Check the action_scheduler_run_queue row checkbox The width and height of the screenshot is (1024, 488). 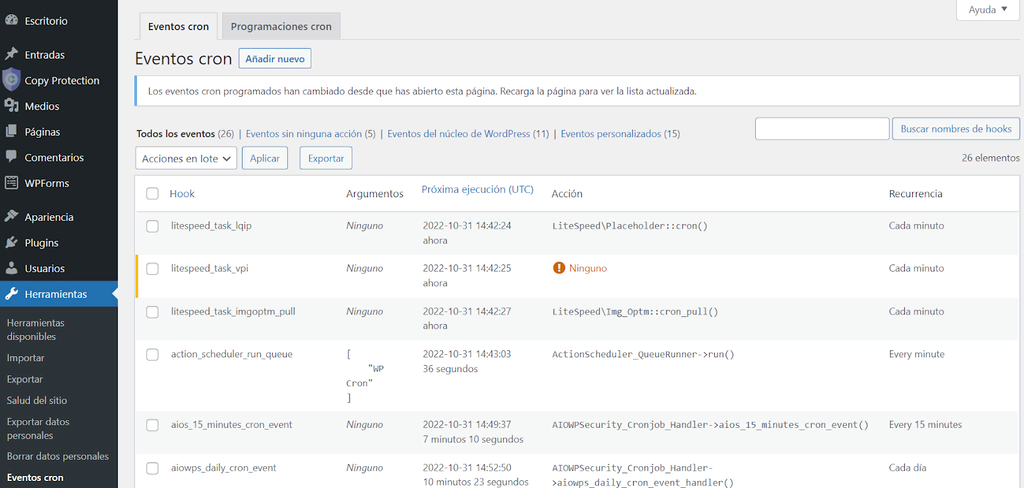click(153, 354)
